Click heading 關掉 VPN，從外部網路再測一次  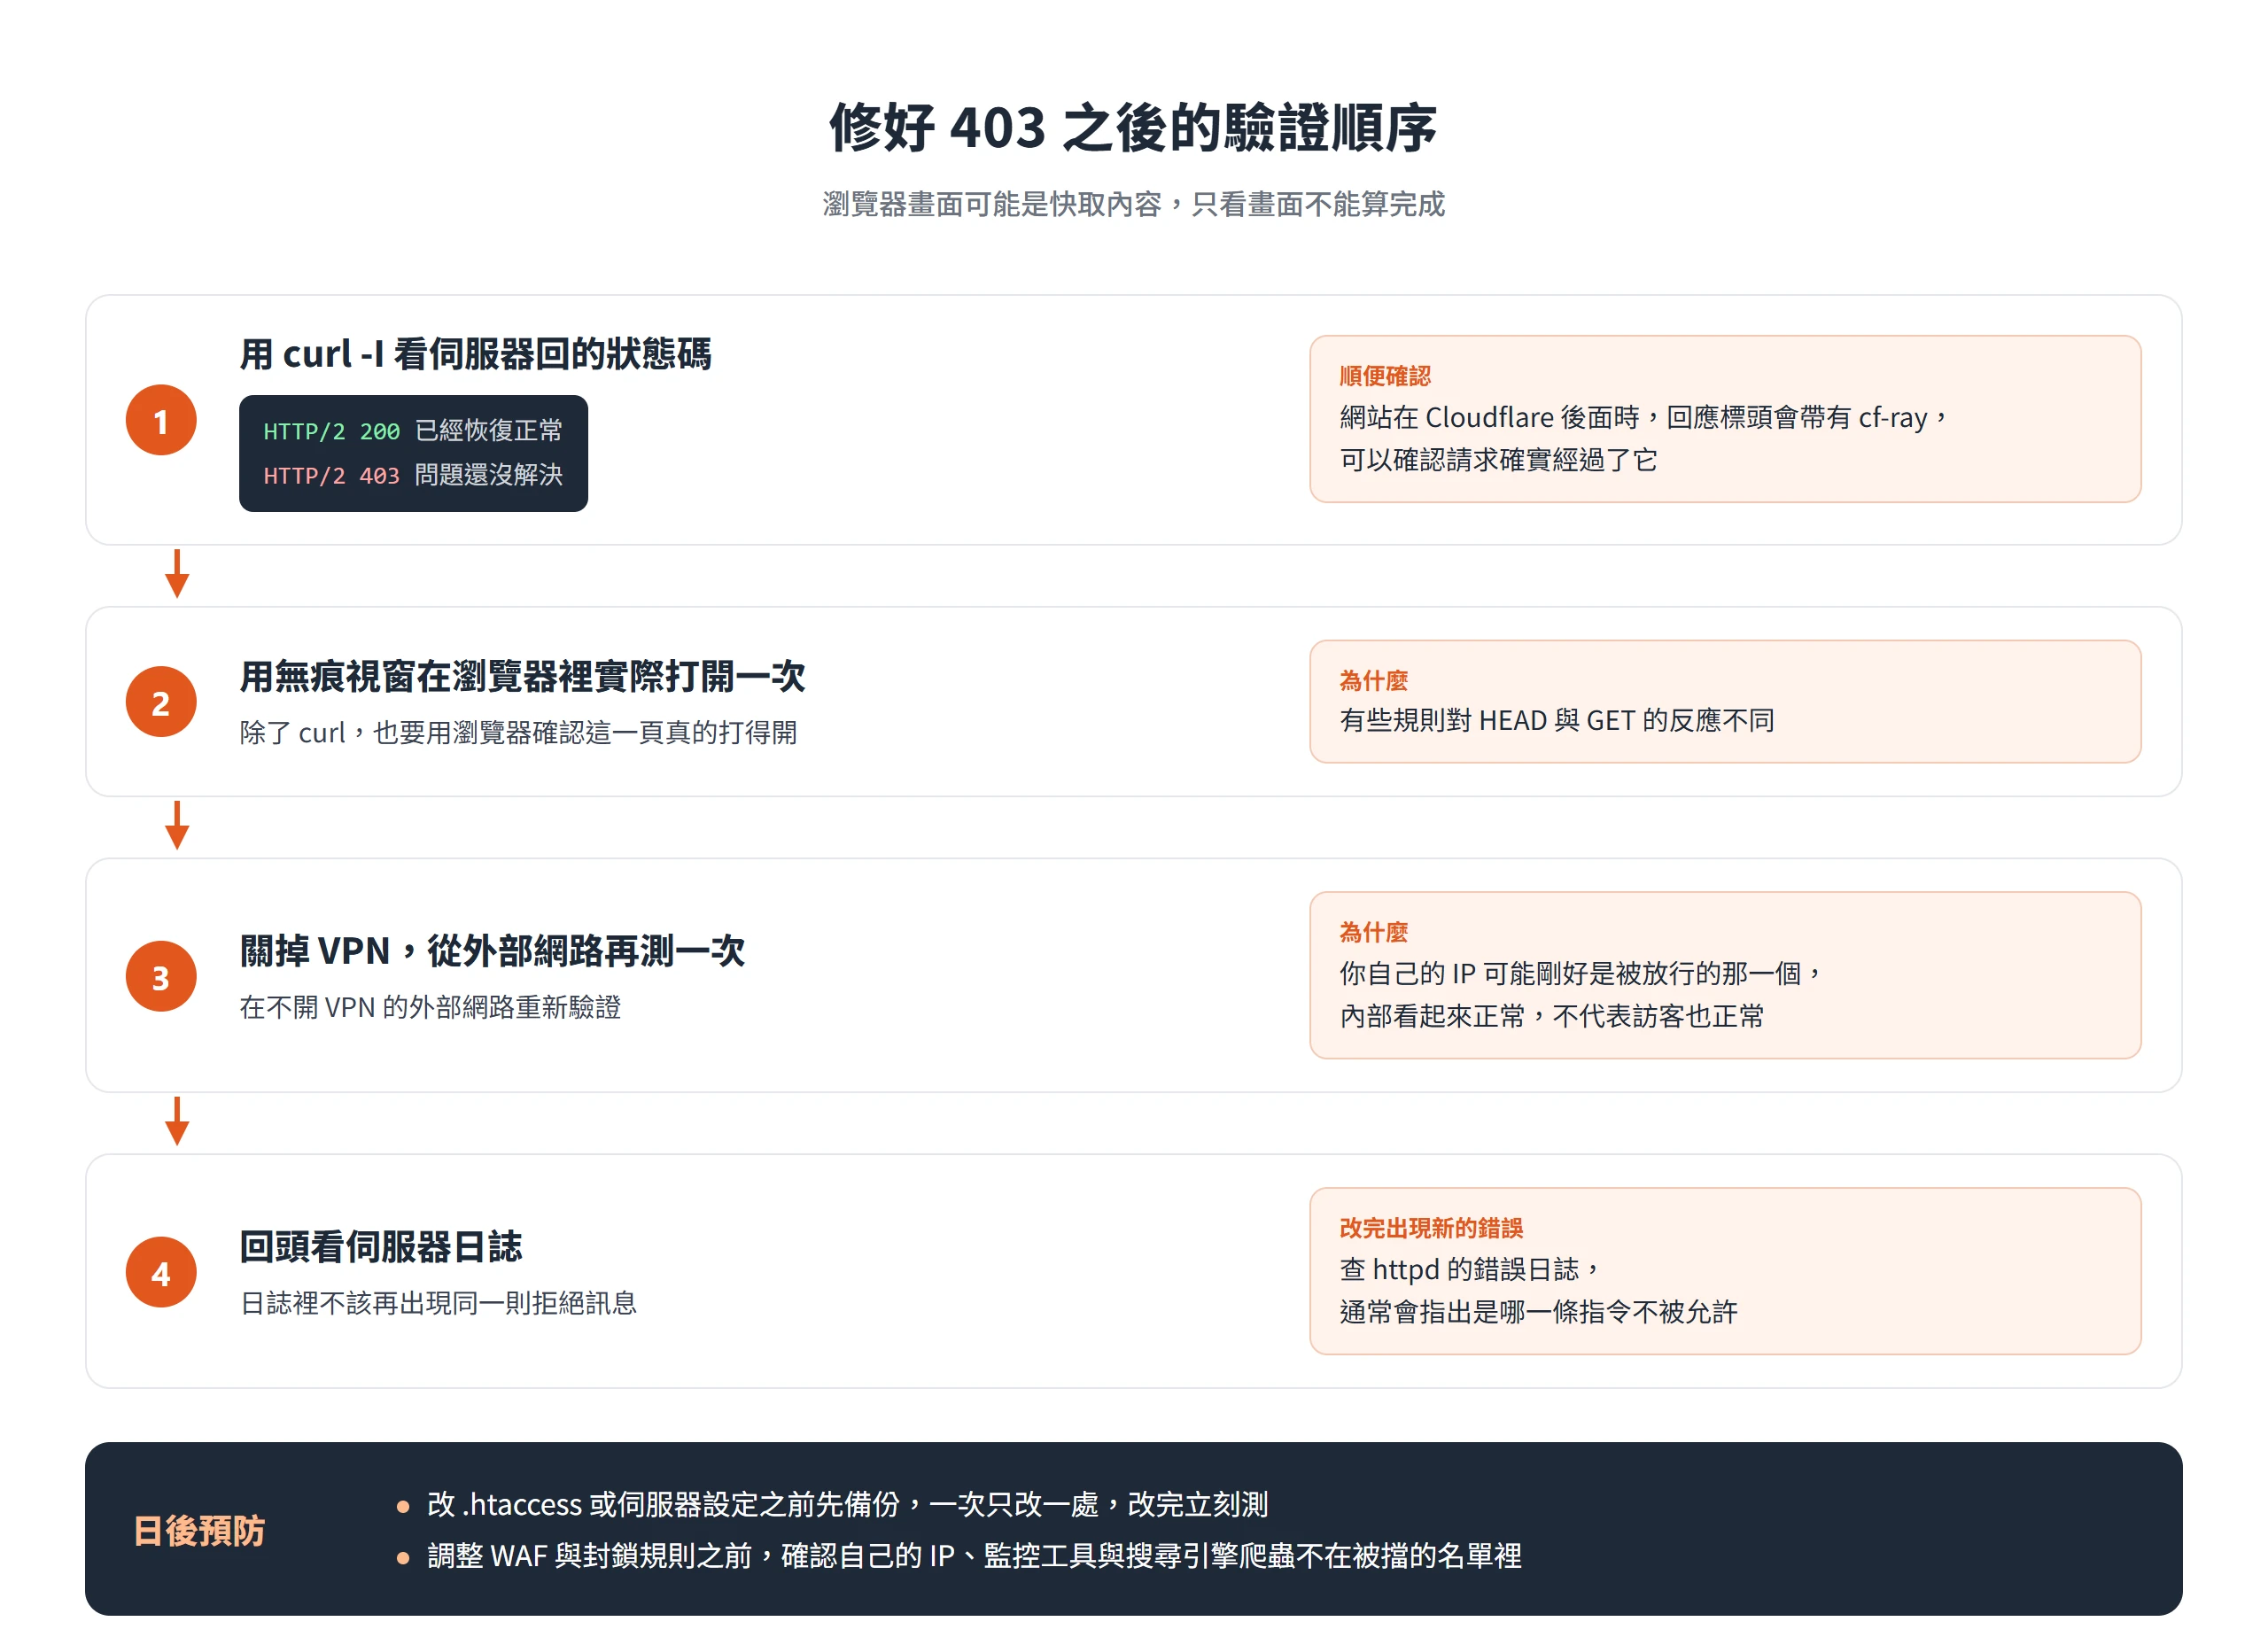[x=492, y=950]
